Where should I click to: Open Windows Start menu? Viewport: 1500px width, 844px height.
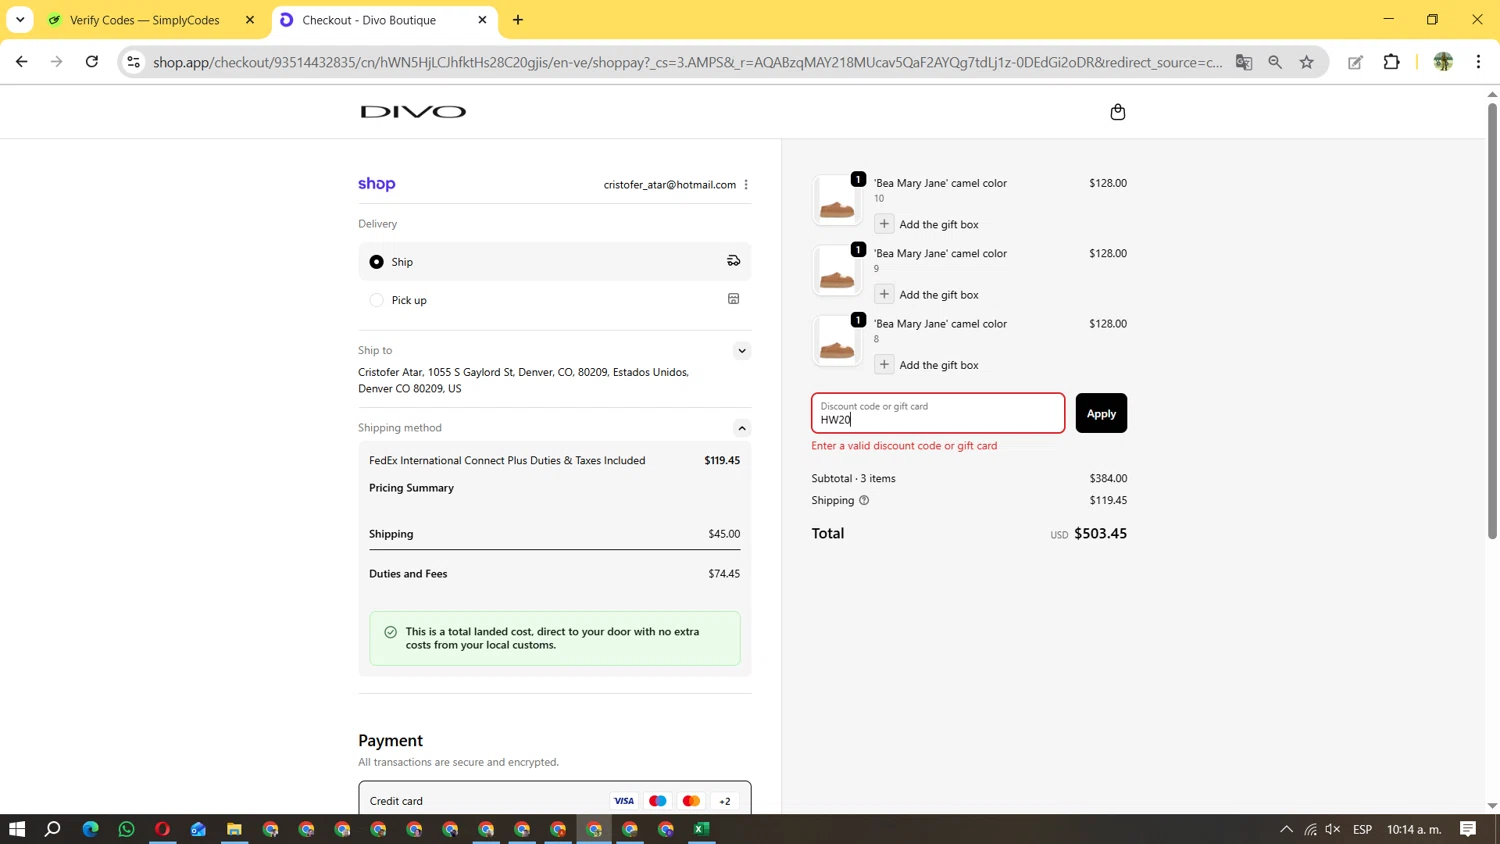click(x=17, y=829)
